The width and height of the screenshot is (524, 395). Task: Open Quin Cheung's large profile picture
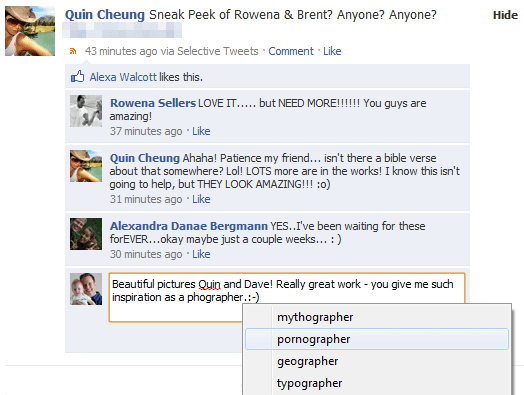coord(30,31)
